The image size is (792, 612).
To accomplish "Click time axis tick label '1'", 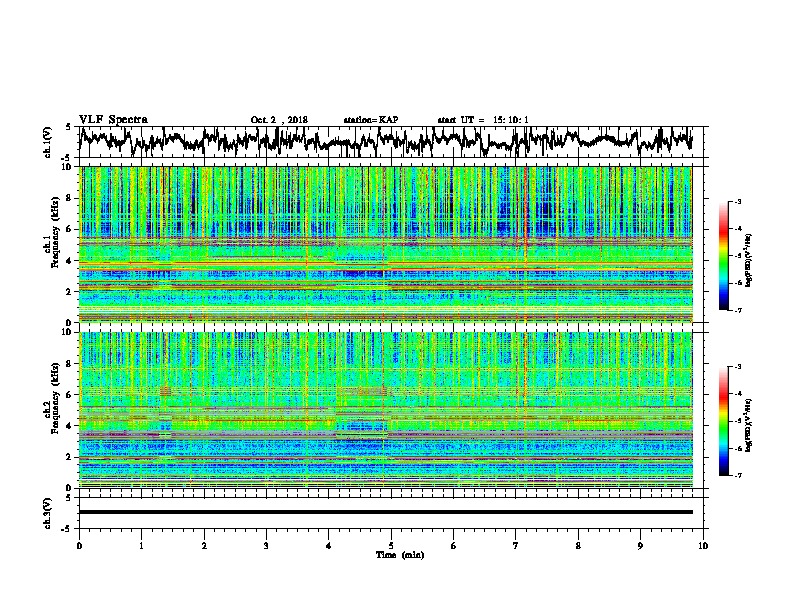I will coord(141,546).
